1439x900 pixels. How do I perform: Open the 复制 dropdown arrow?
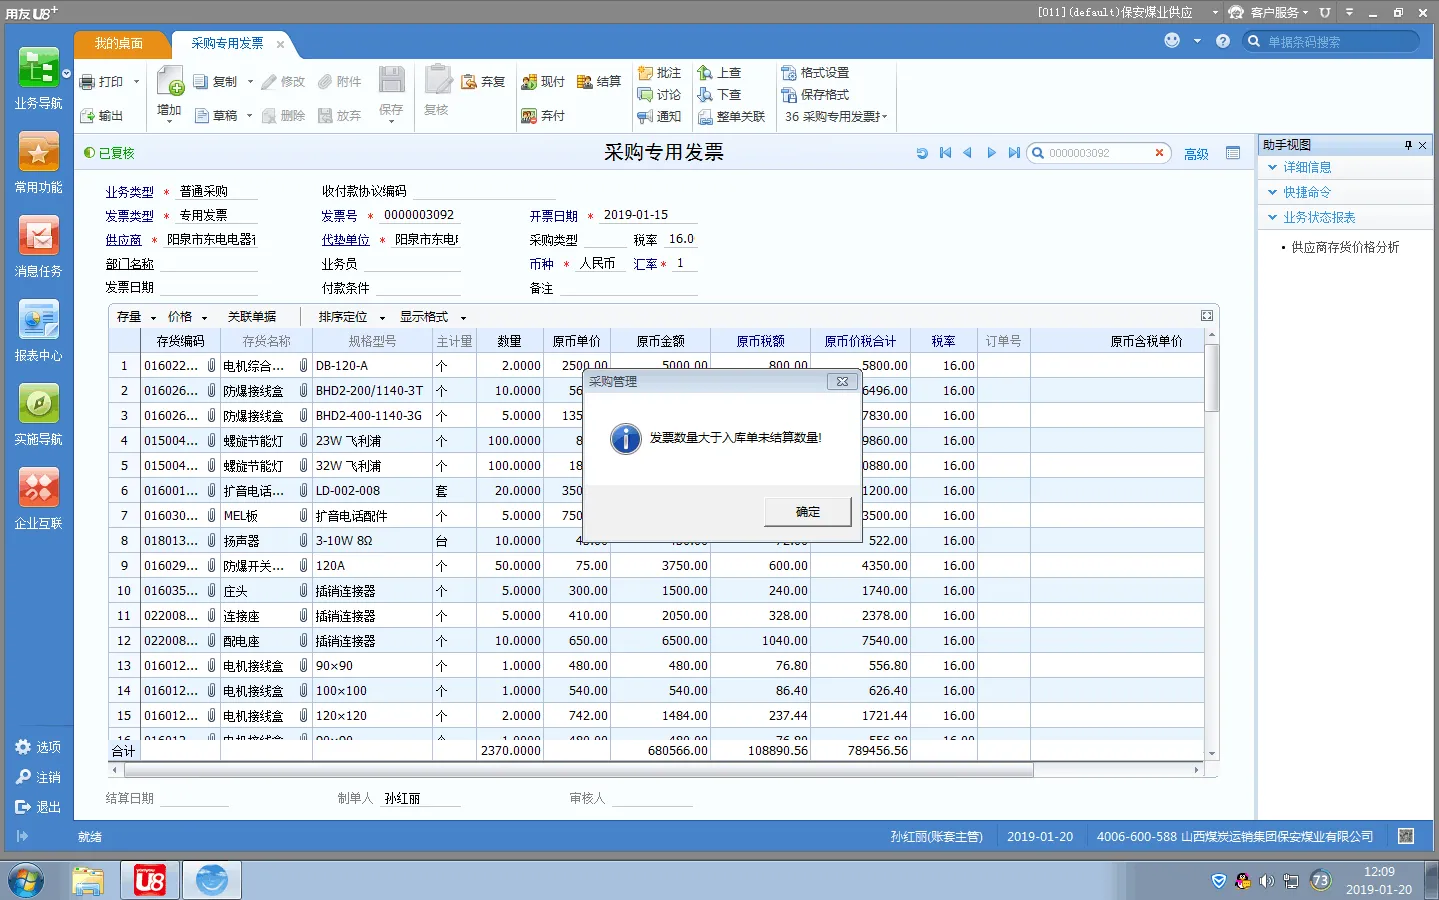tap(250, 82)
